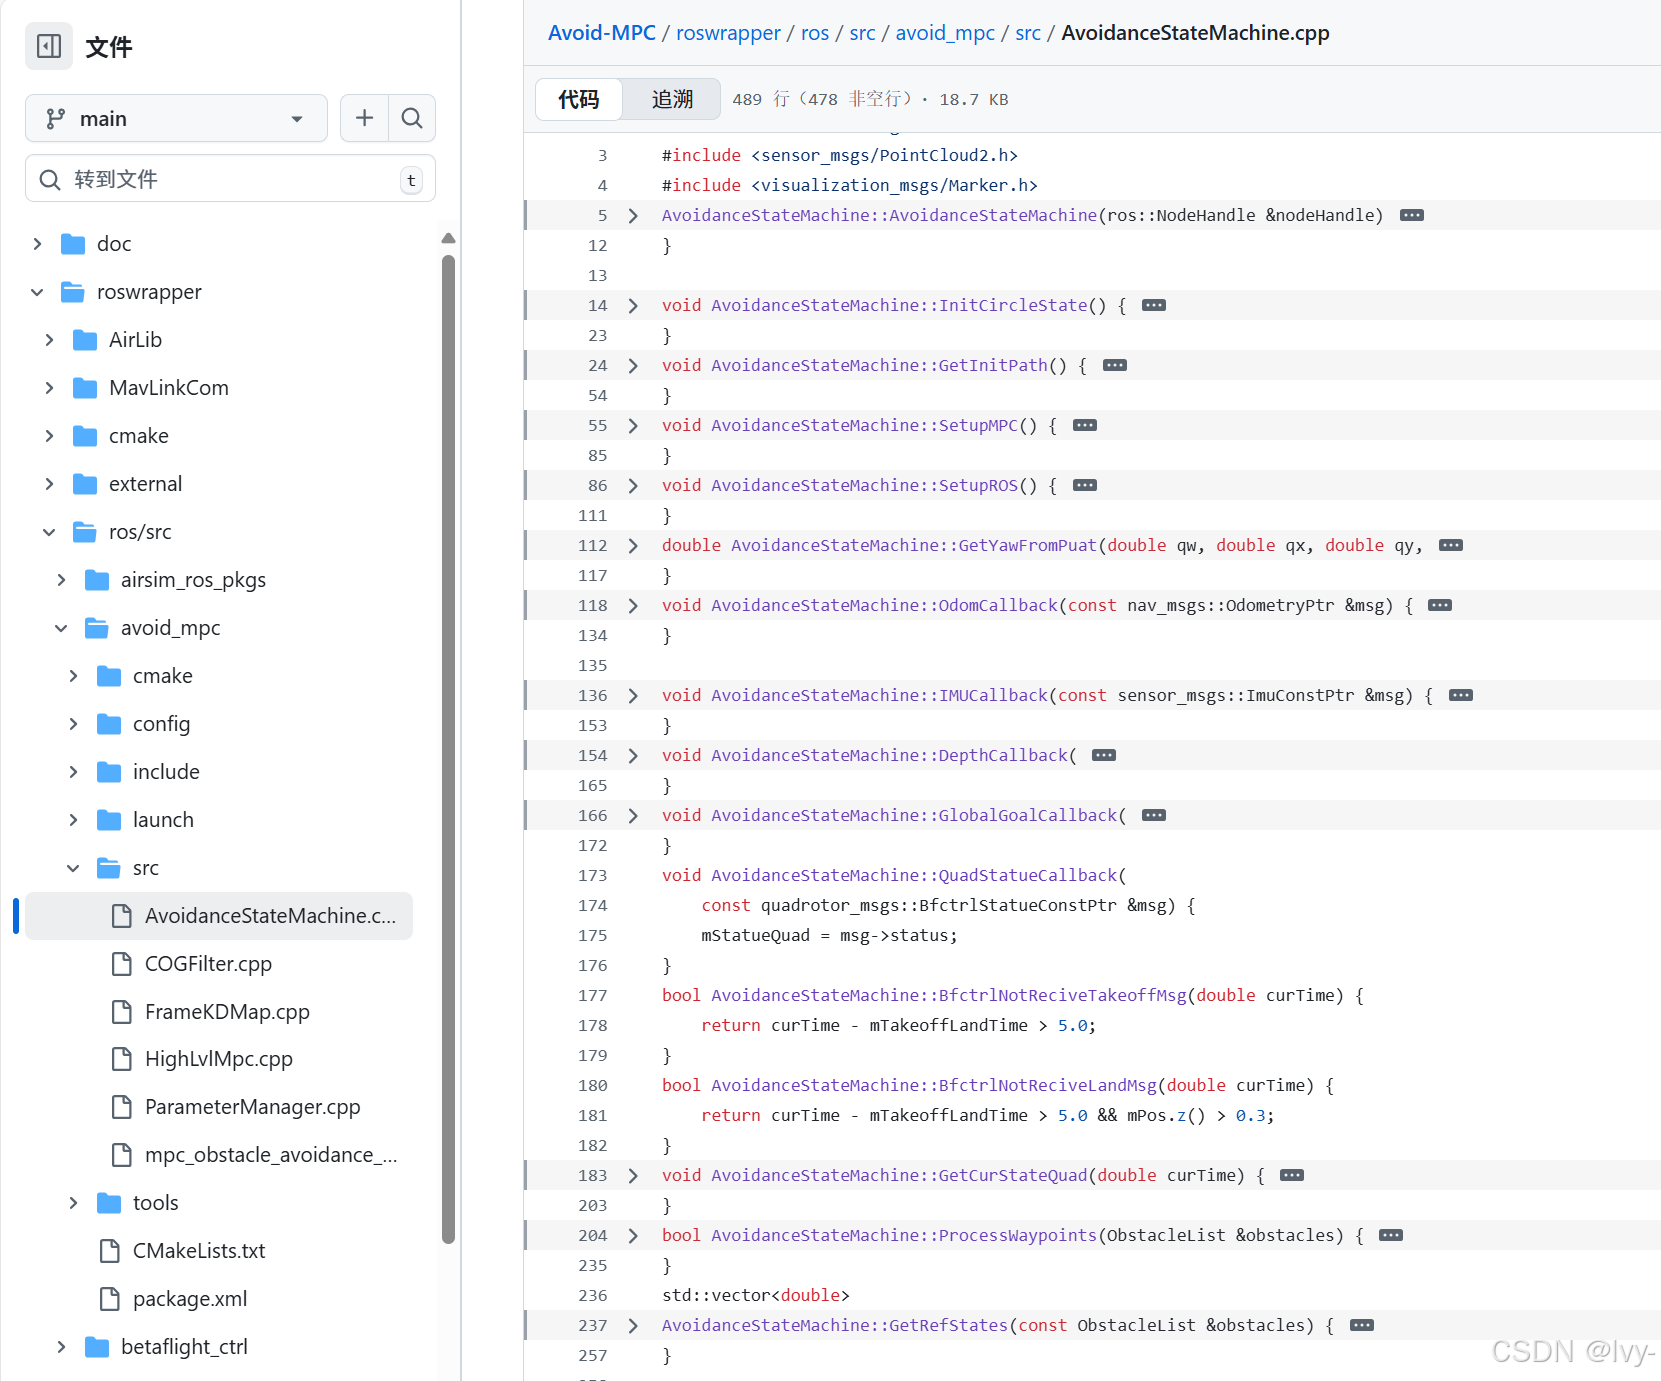Click the add file plus icon
1661x1381 pixels.
(x=364, y=118)
